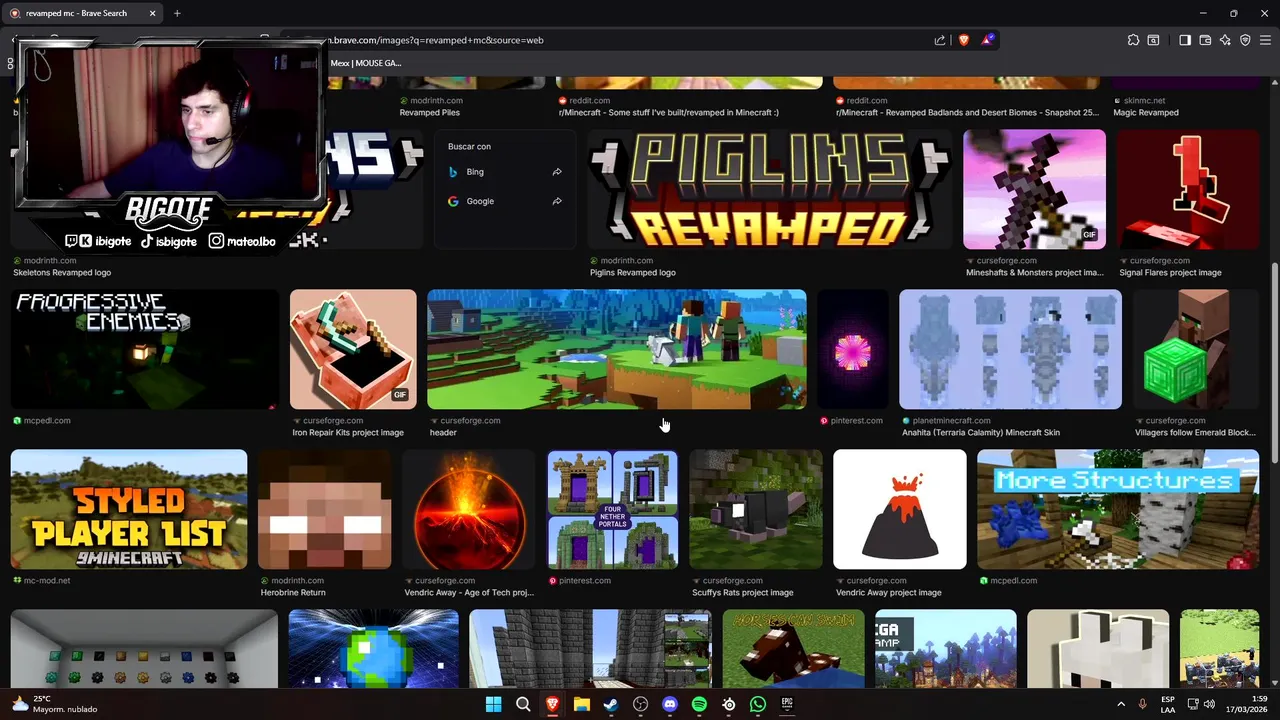Expand hidden system tray icons
This screenshot has height=720, width=1280.
[1120, 704]
